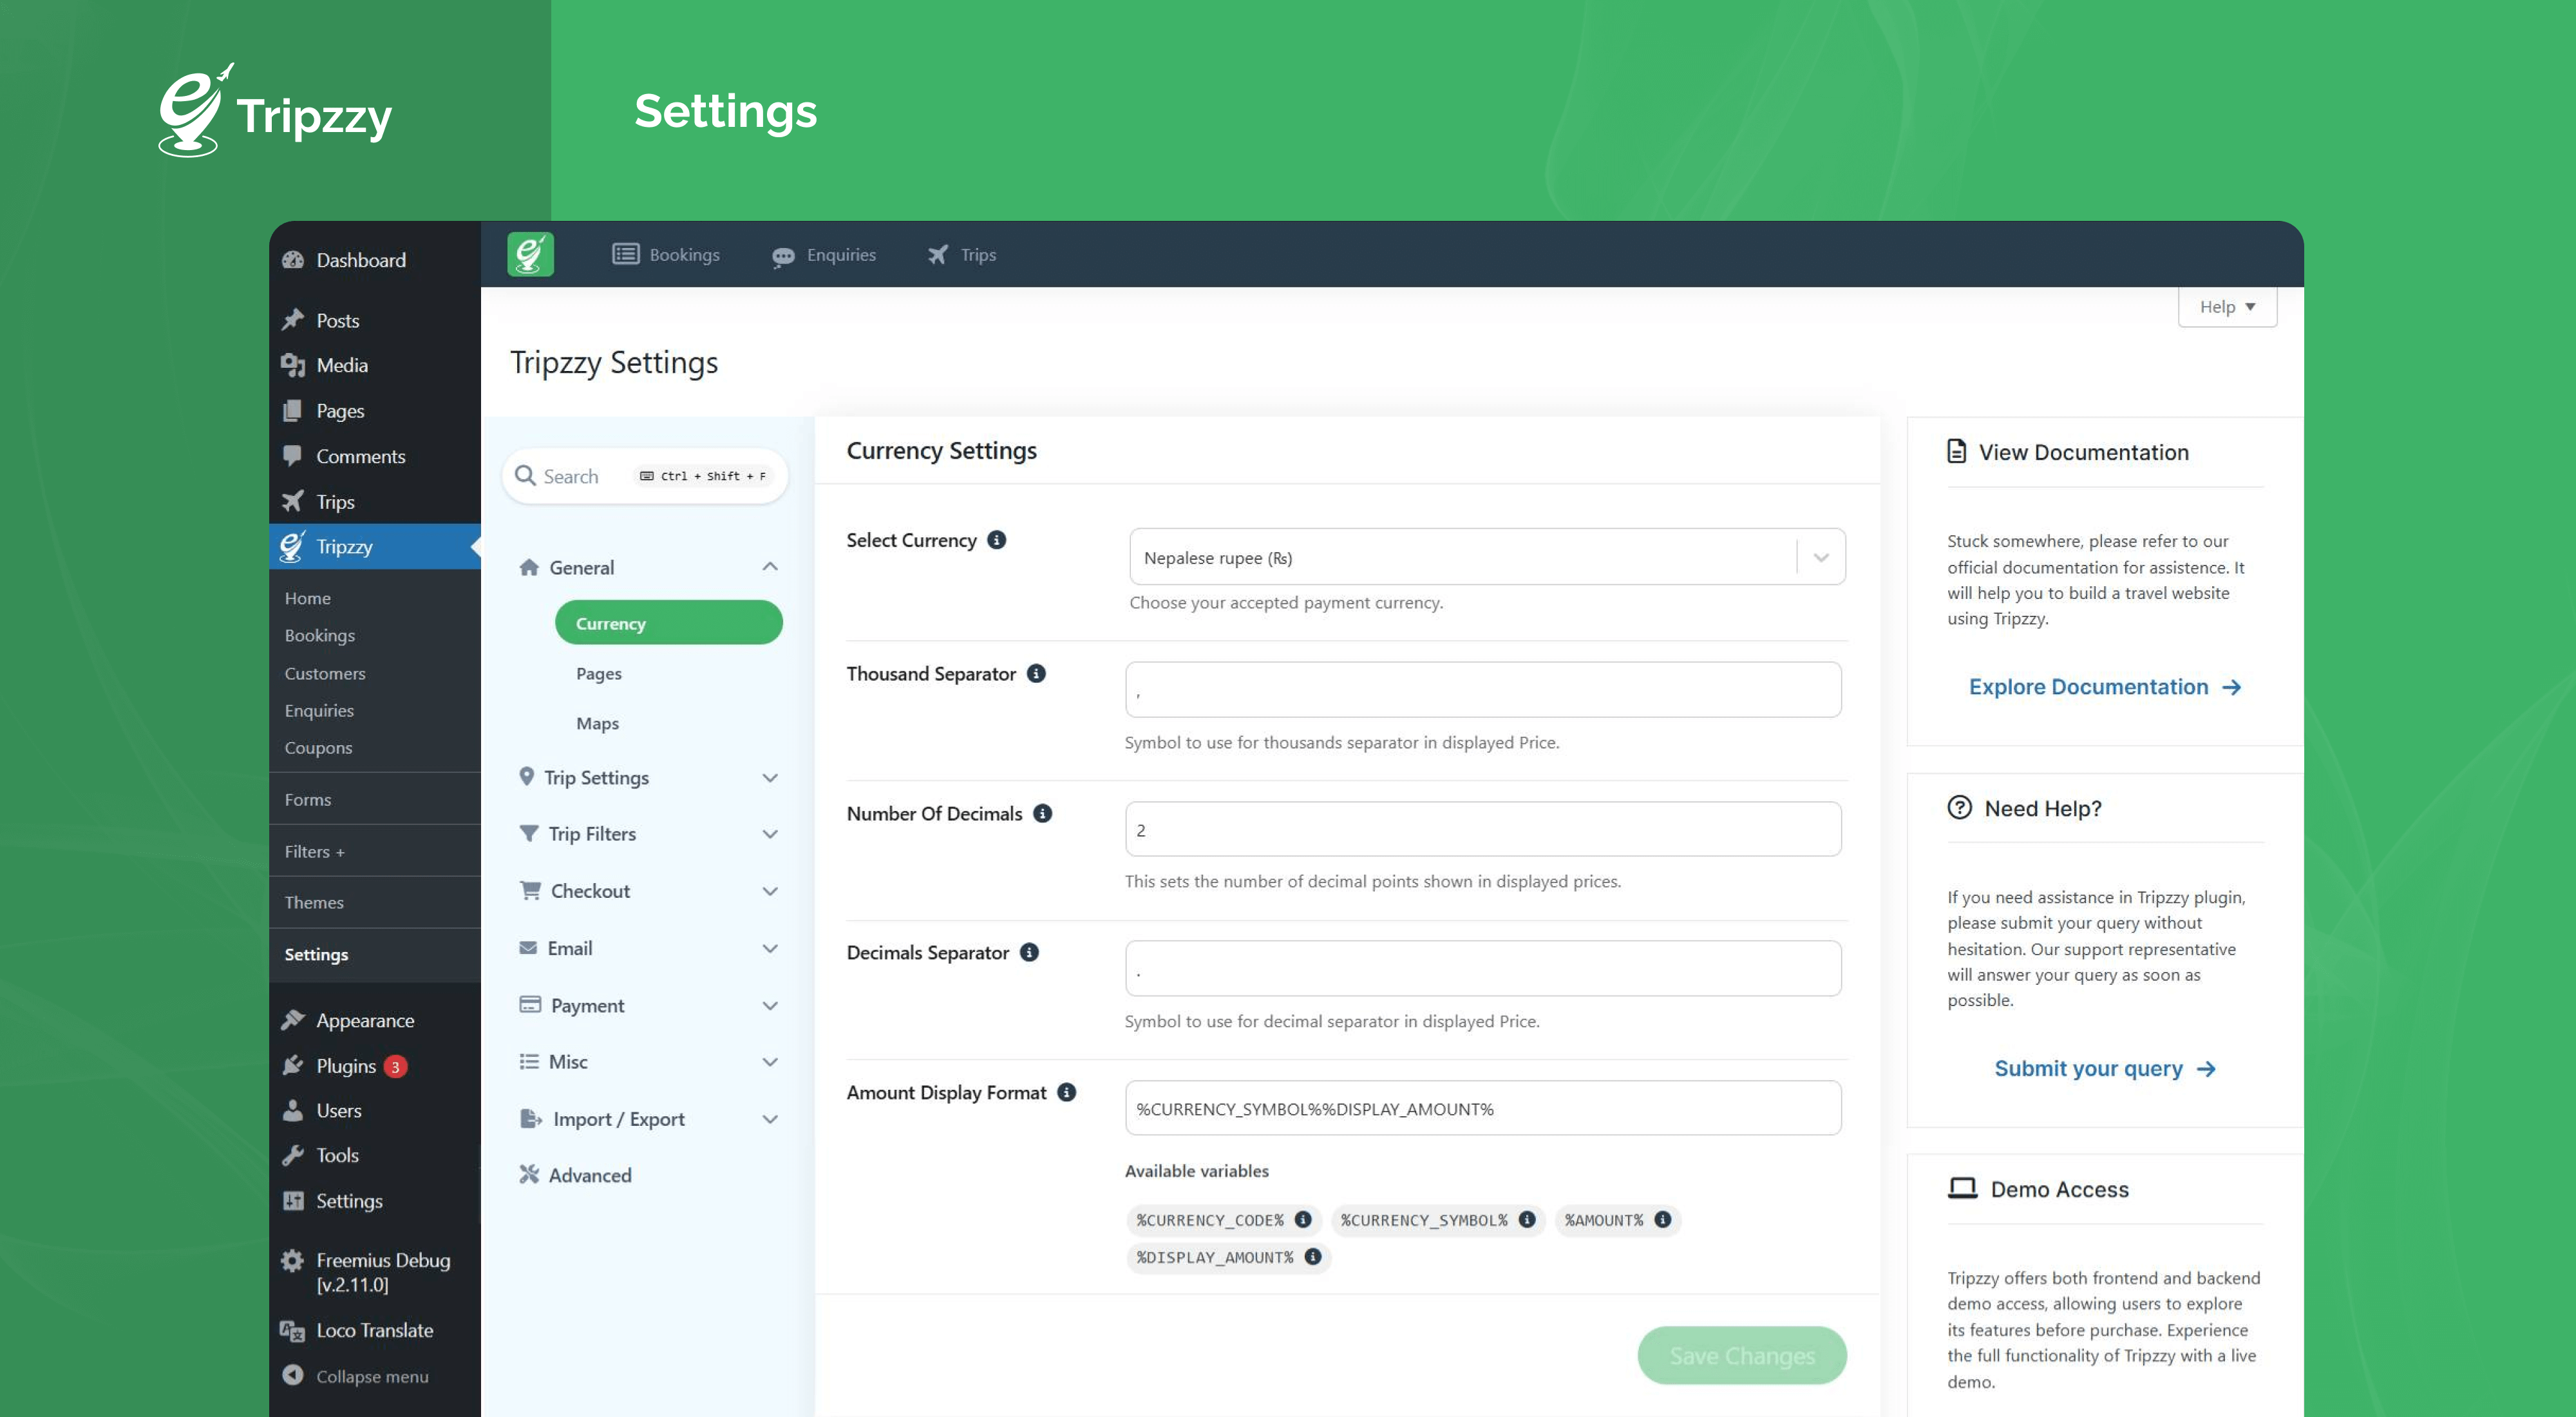Open Plugins with 3 updates badge
The width and height of the screenshot is (2576, 1417).
click(x=375, y=1066)
